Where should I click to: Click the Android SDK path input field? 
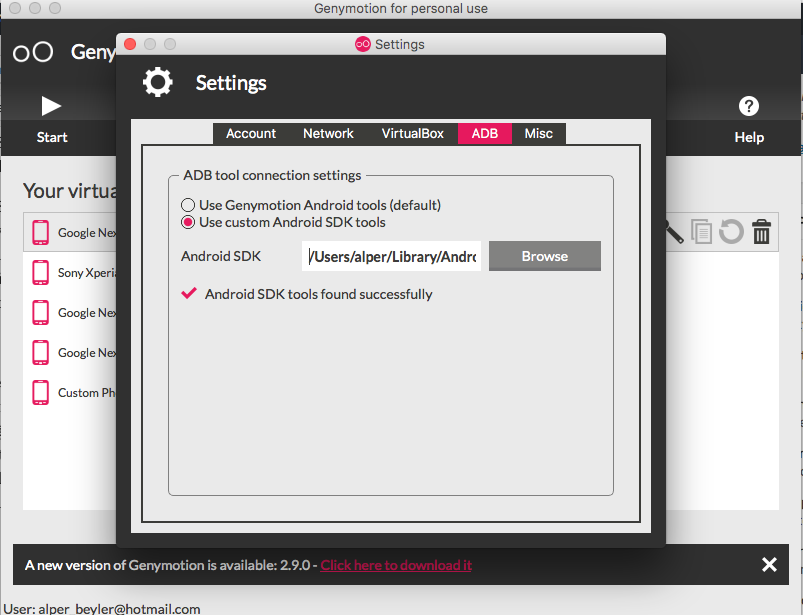391,256
